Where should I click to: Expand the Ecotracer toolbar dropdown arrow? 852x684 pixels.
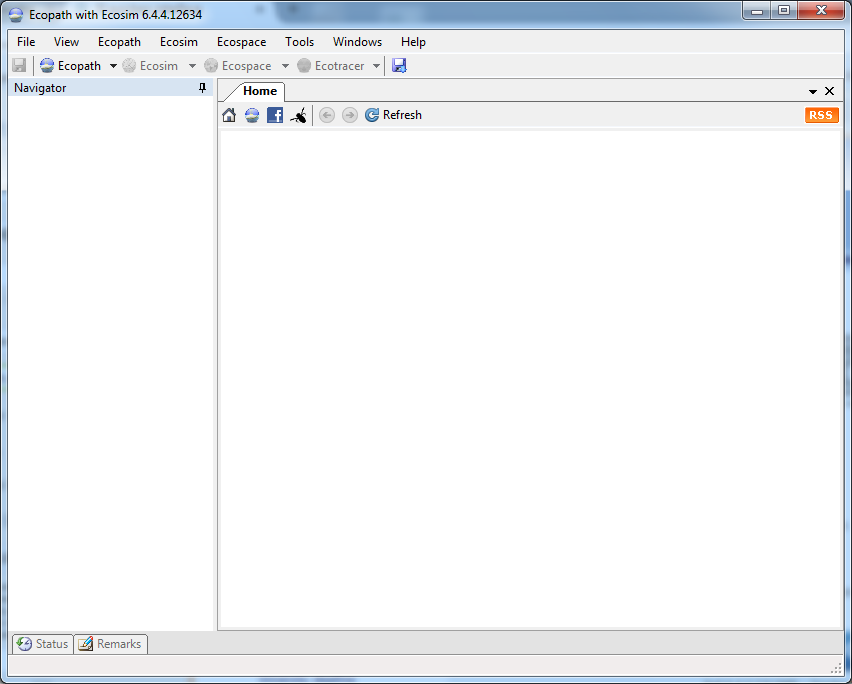click(x=376, y=66)
